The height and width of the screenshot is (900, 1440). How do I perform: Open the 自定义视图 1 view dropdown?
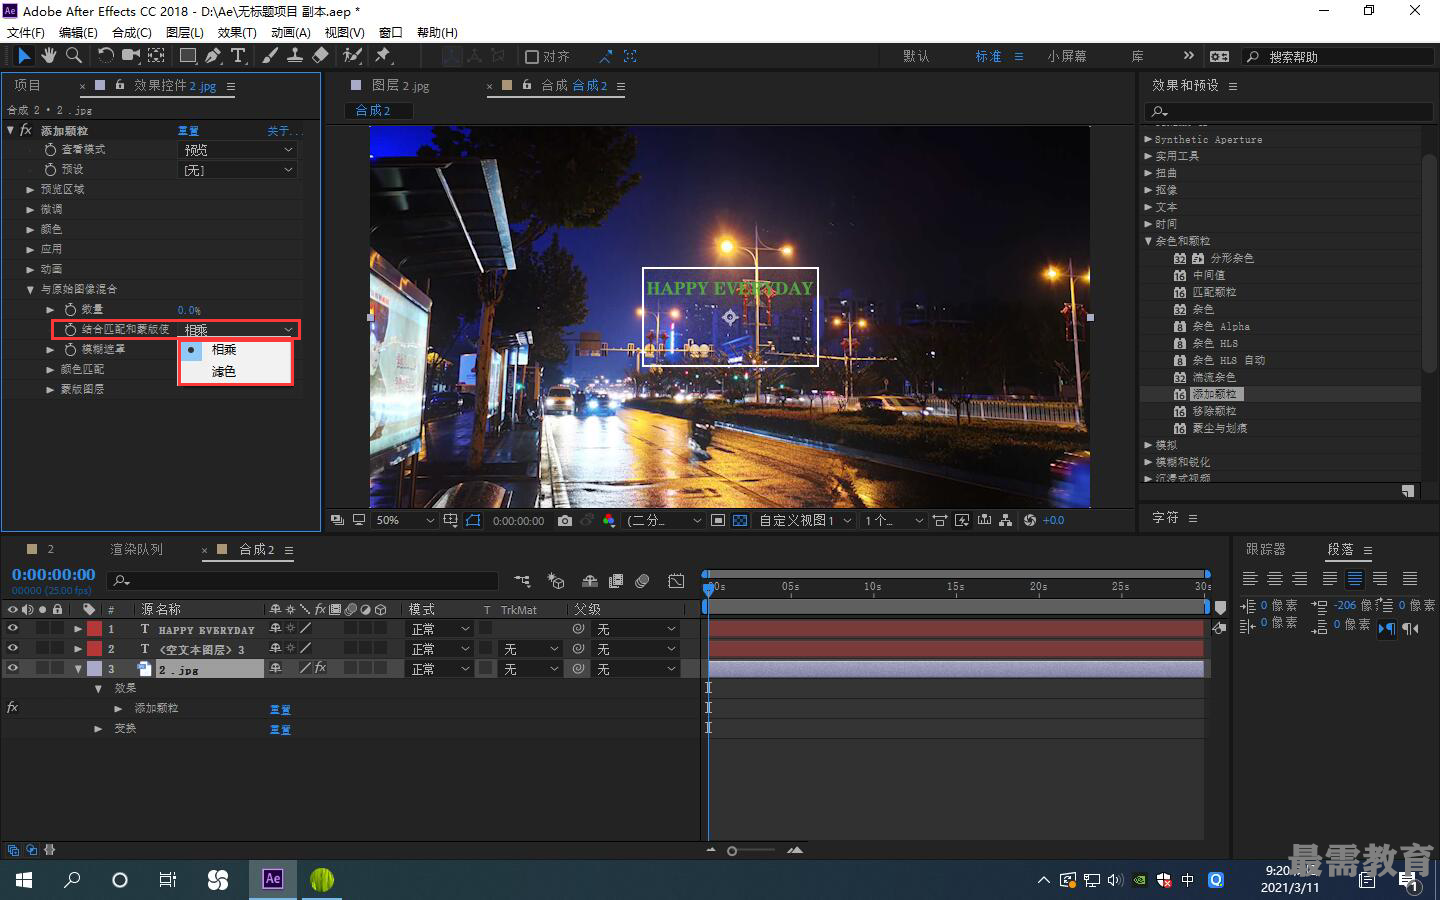click(x=806, y=520)
